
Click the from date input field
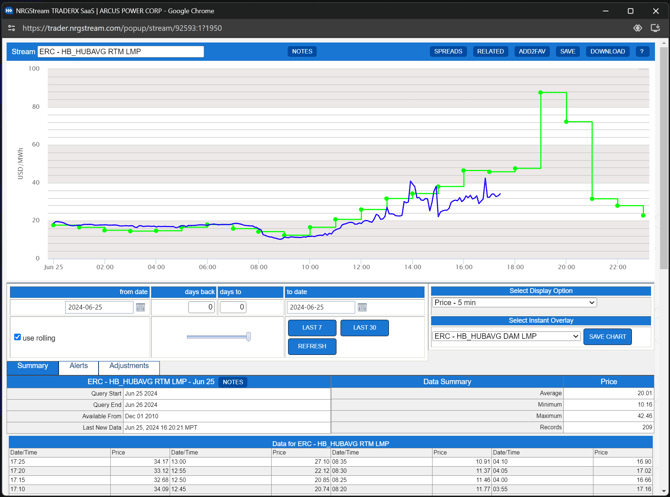pos(99,307)
